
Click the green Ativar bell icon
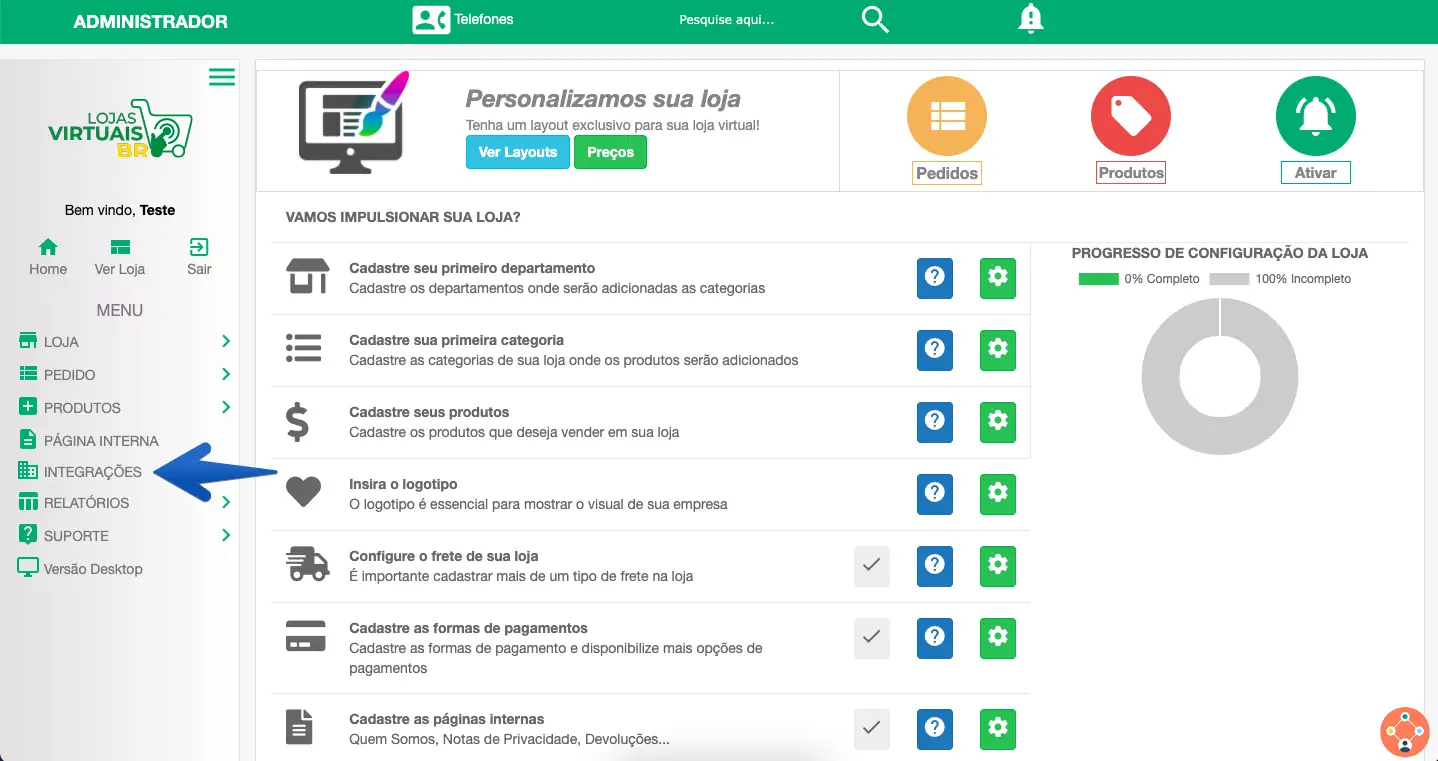tap(1316, 116)
